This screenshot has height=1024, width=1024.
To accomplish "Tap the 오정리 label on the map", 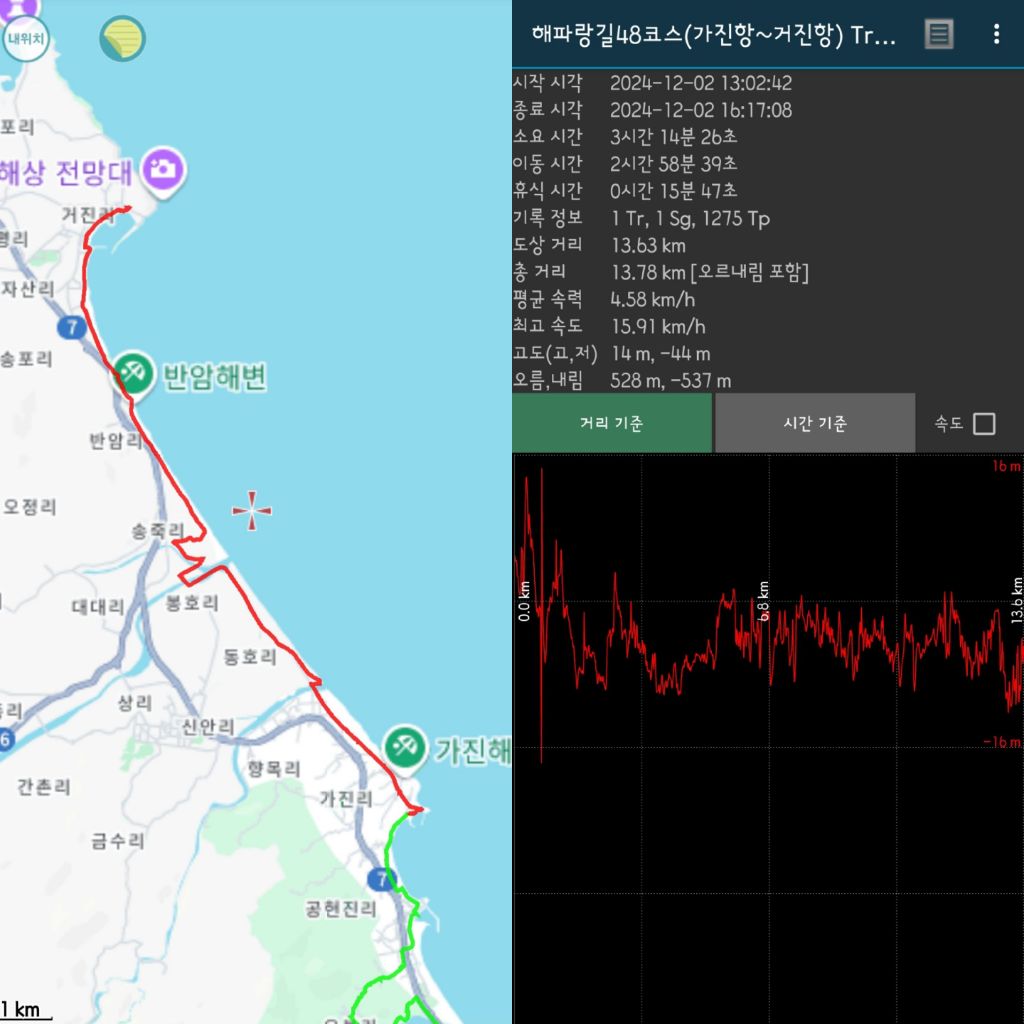I will 30,506.
